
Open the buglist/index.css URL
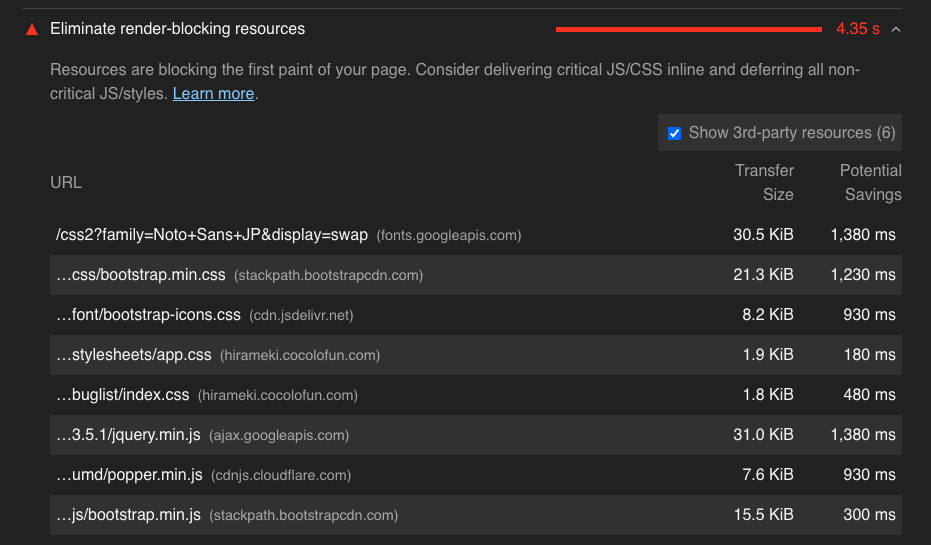[122, 395]
